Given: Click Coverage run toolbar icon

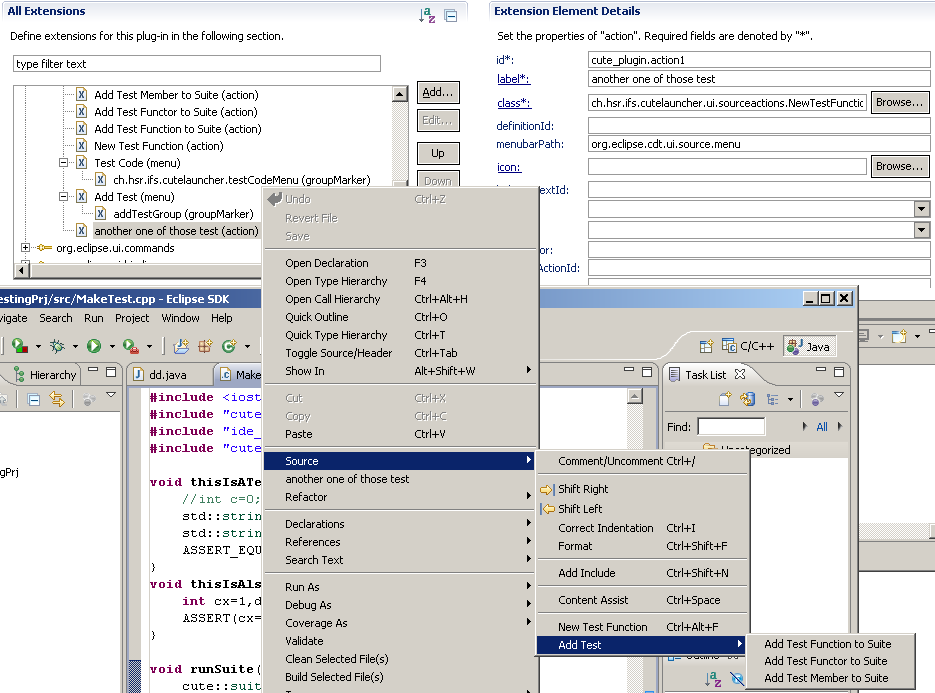Looking at the screenshot, I should tap(20, 346).
